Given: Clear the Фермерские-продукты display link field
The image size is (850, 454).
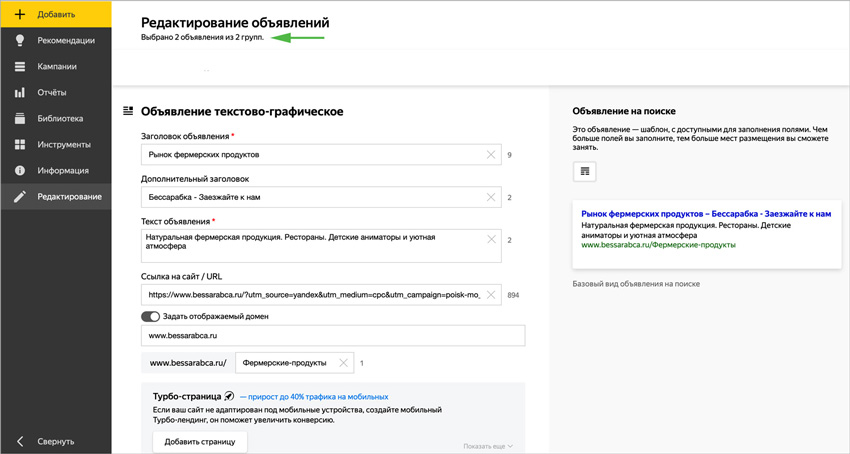Looking at the screenshot, I should [343, 363].
